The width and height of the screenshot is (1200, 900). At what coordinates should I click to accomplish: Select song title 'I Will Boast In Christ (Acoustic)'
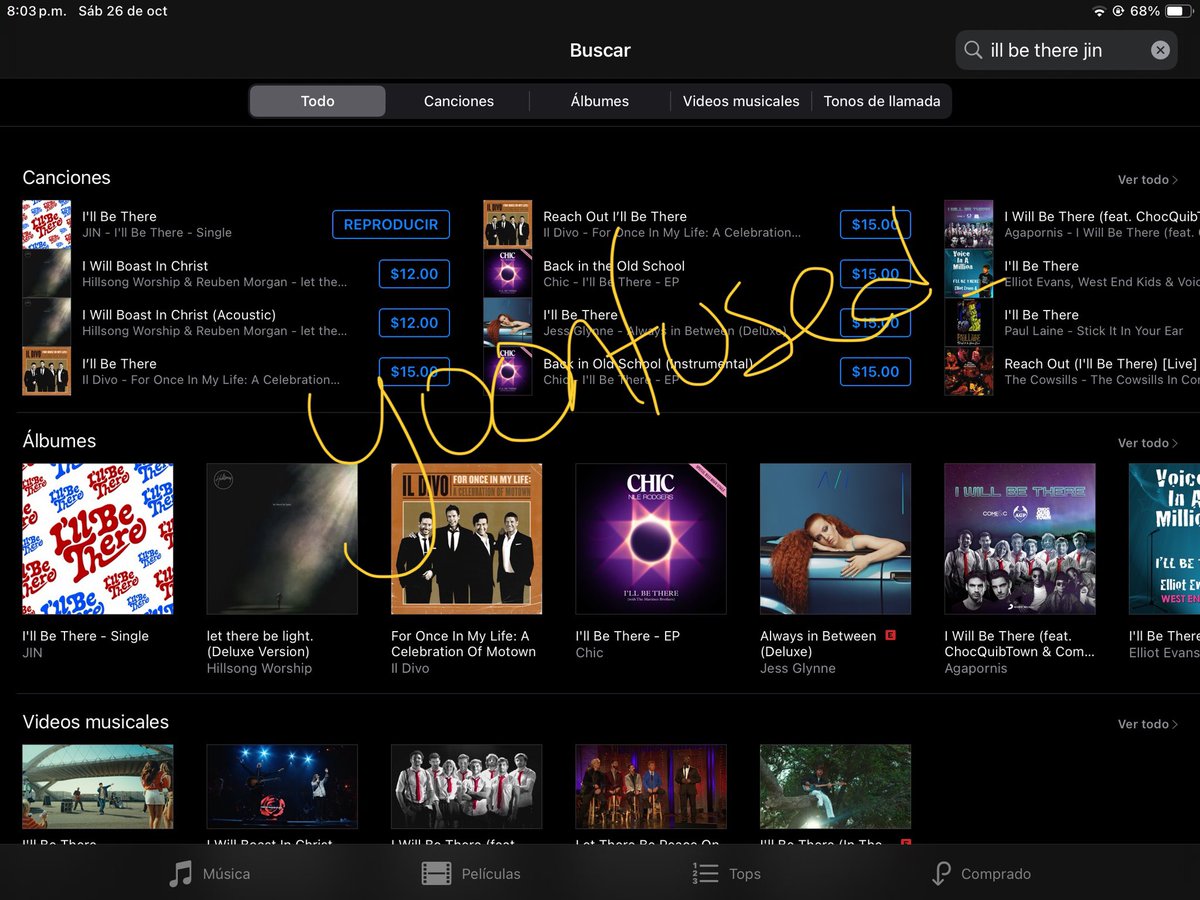tap(179, 315)
